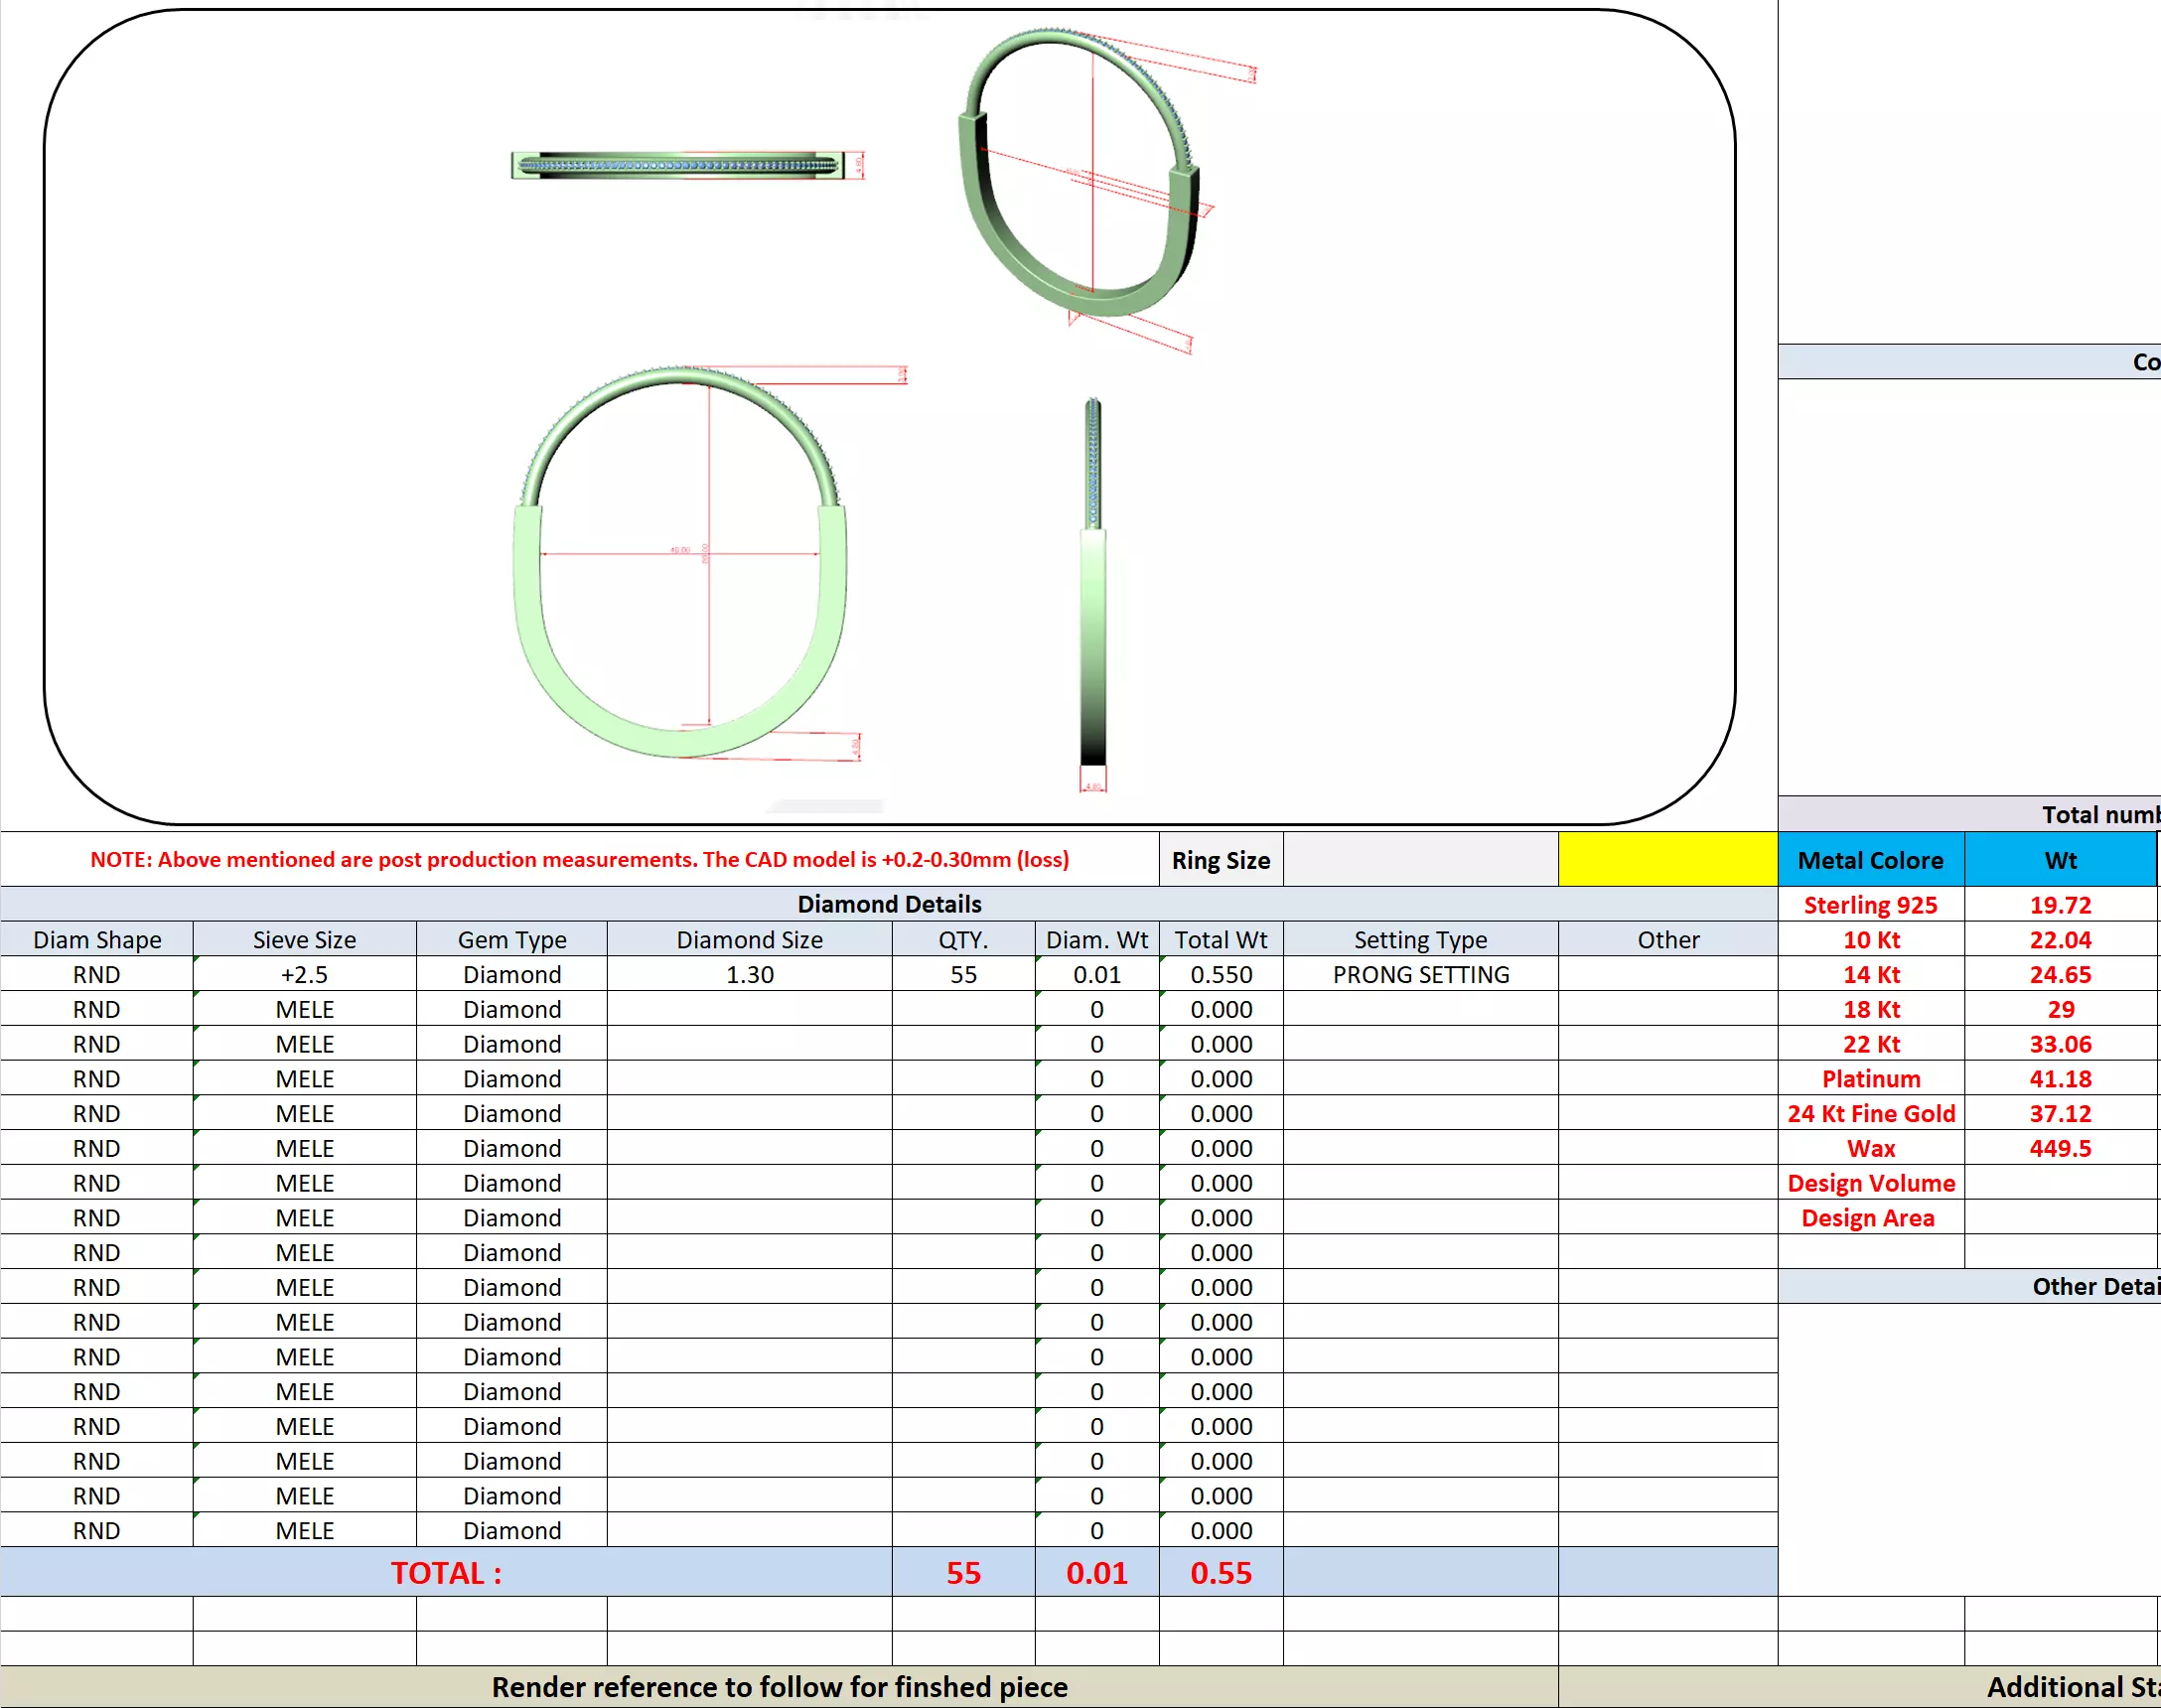
Task: Click the top view bracelet render
Action: click(x=678, y=165)
